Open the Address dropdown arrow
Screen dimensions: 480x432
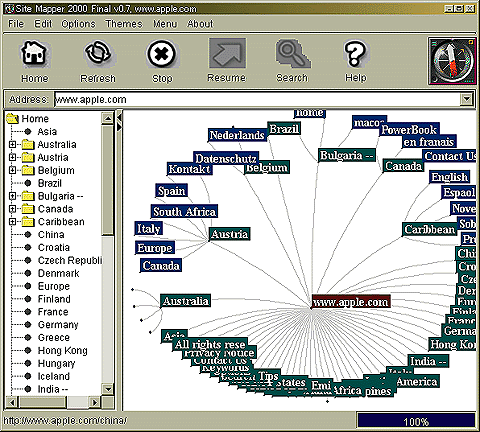466,99
